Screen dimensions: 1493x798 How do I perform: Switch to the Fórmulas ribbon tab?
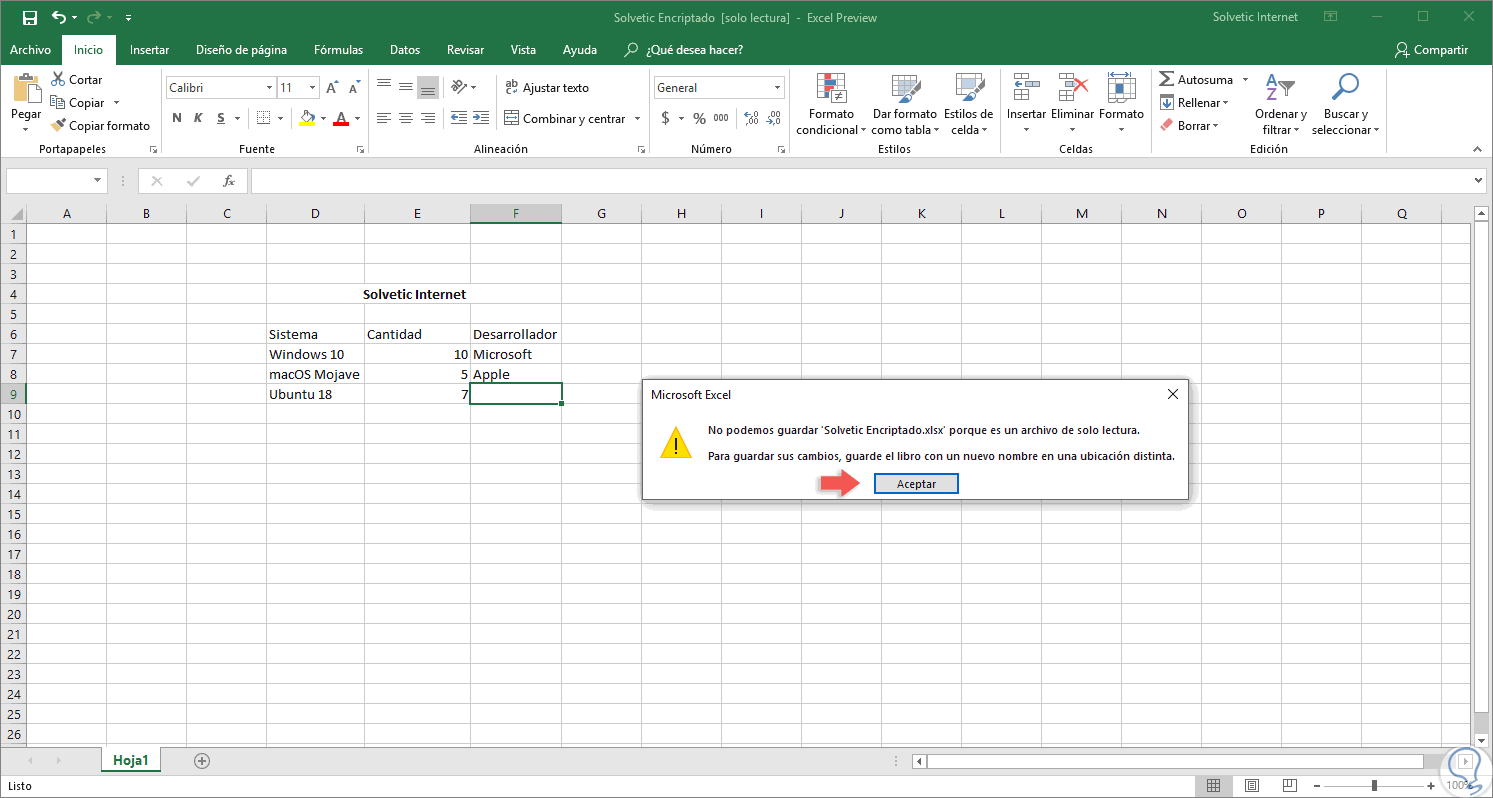[338, 50]
